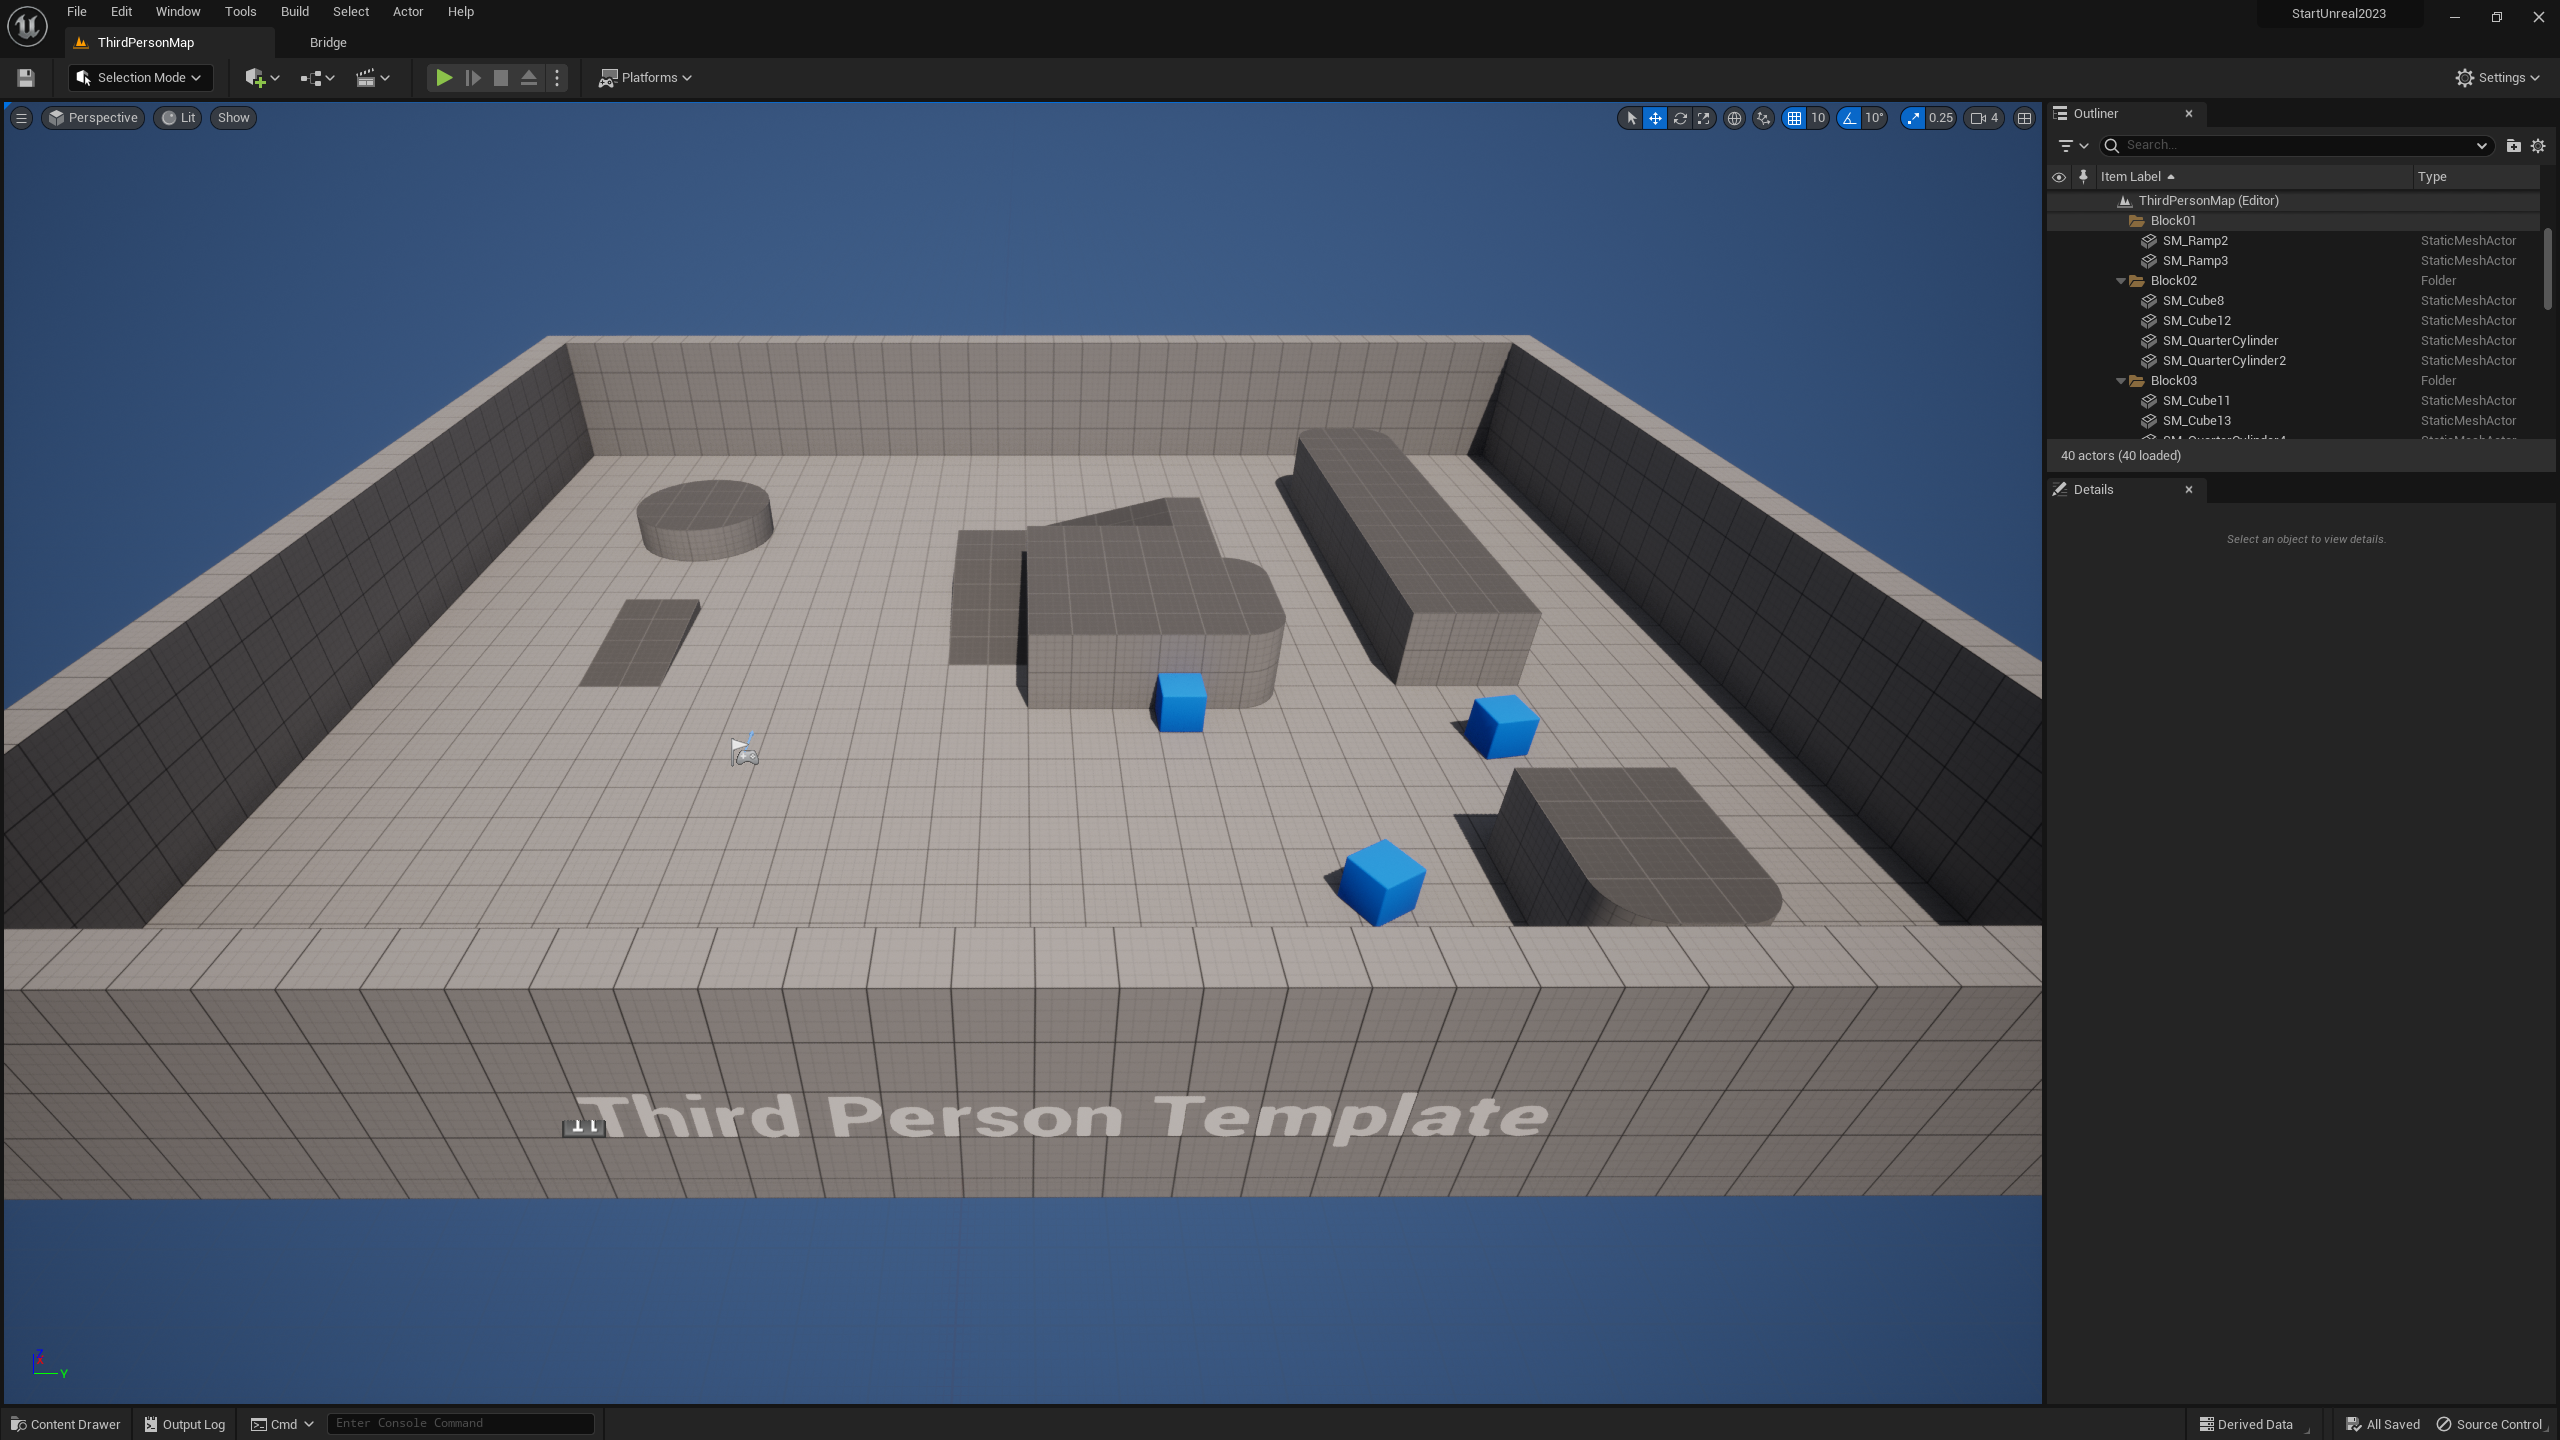
Task: Open the Selection Mode dropdown
Action: click(x=140, y=78)
